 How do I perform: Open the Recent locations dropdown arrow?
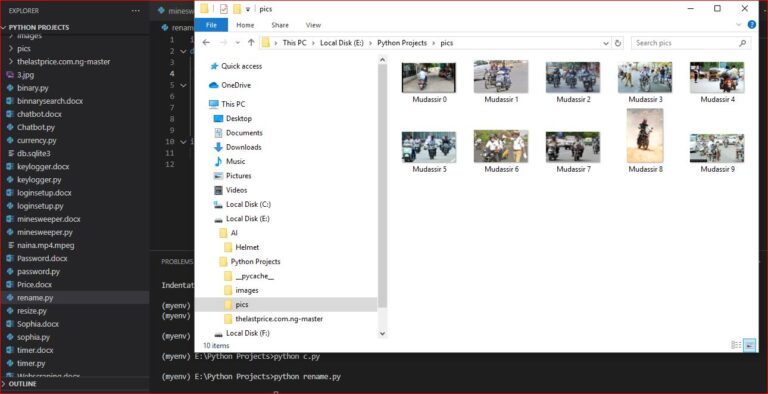point(238,43)
